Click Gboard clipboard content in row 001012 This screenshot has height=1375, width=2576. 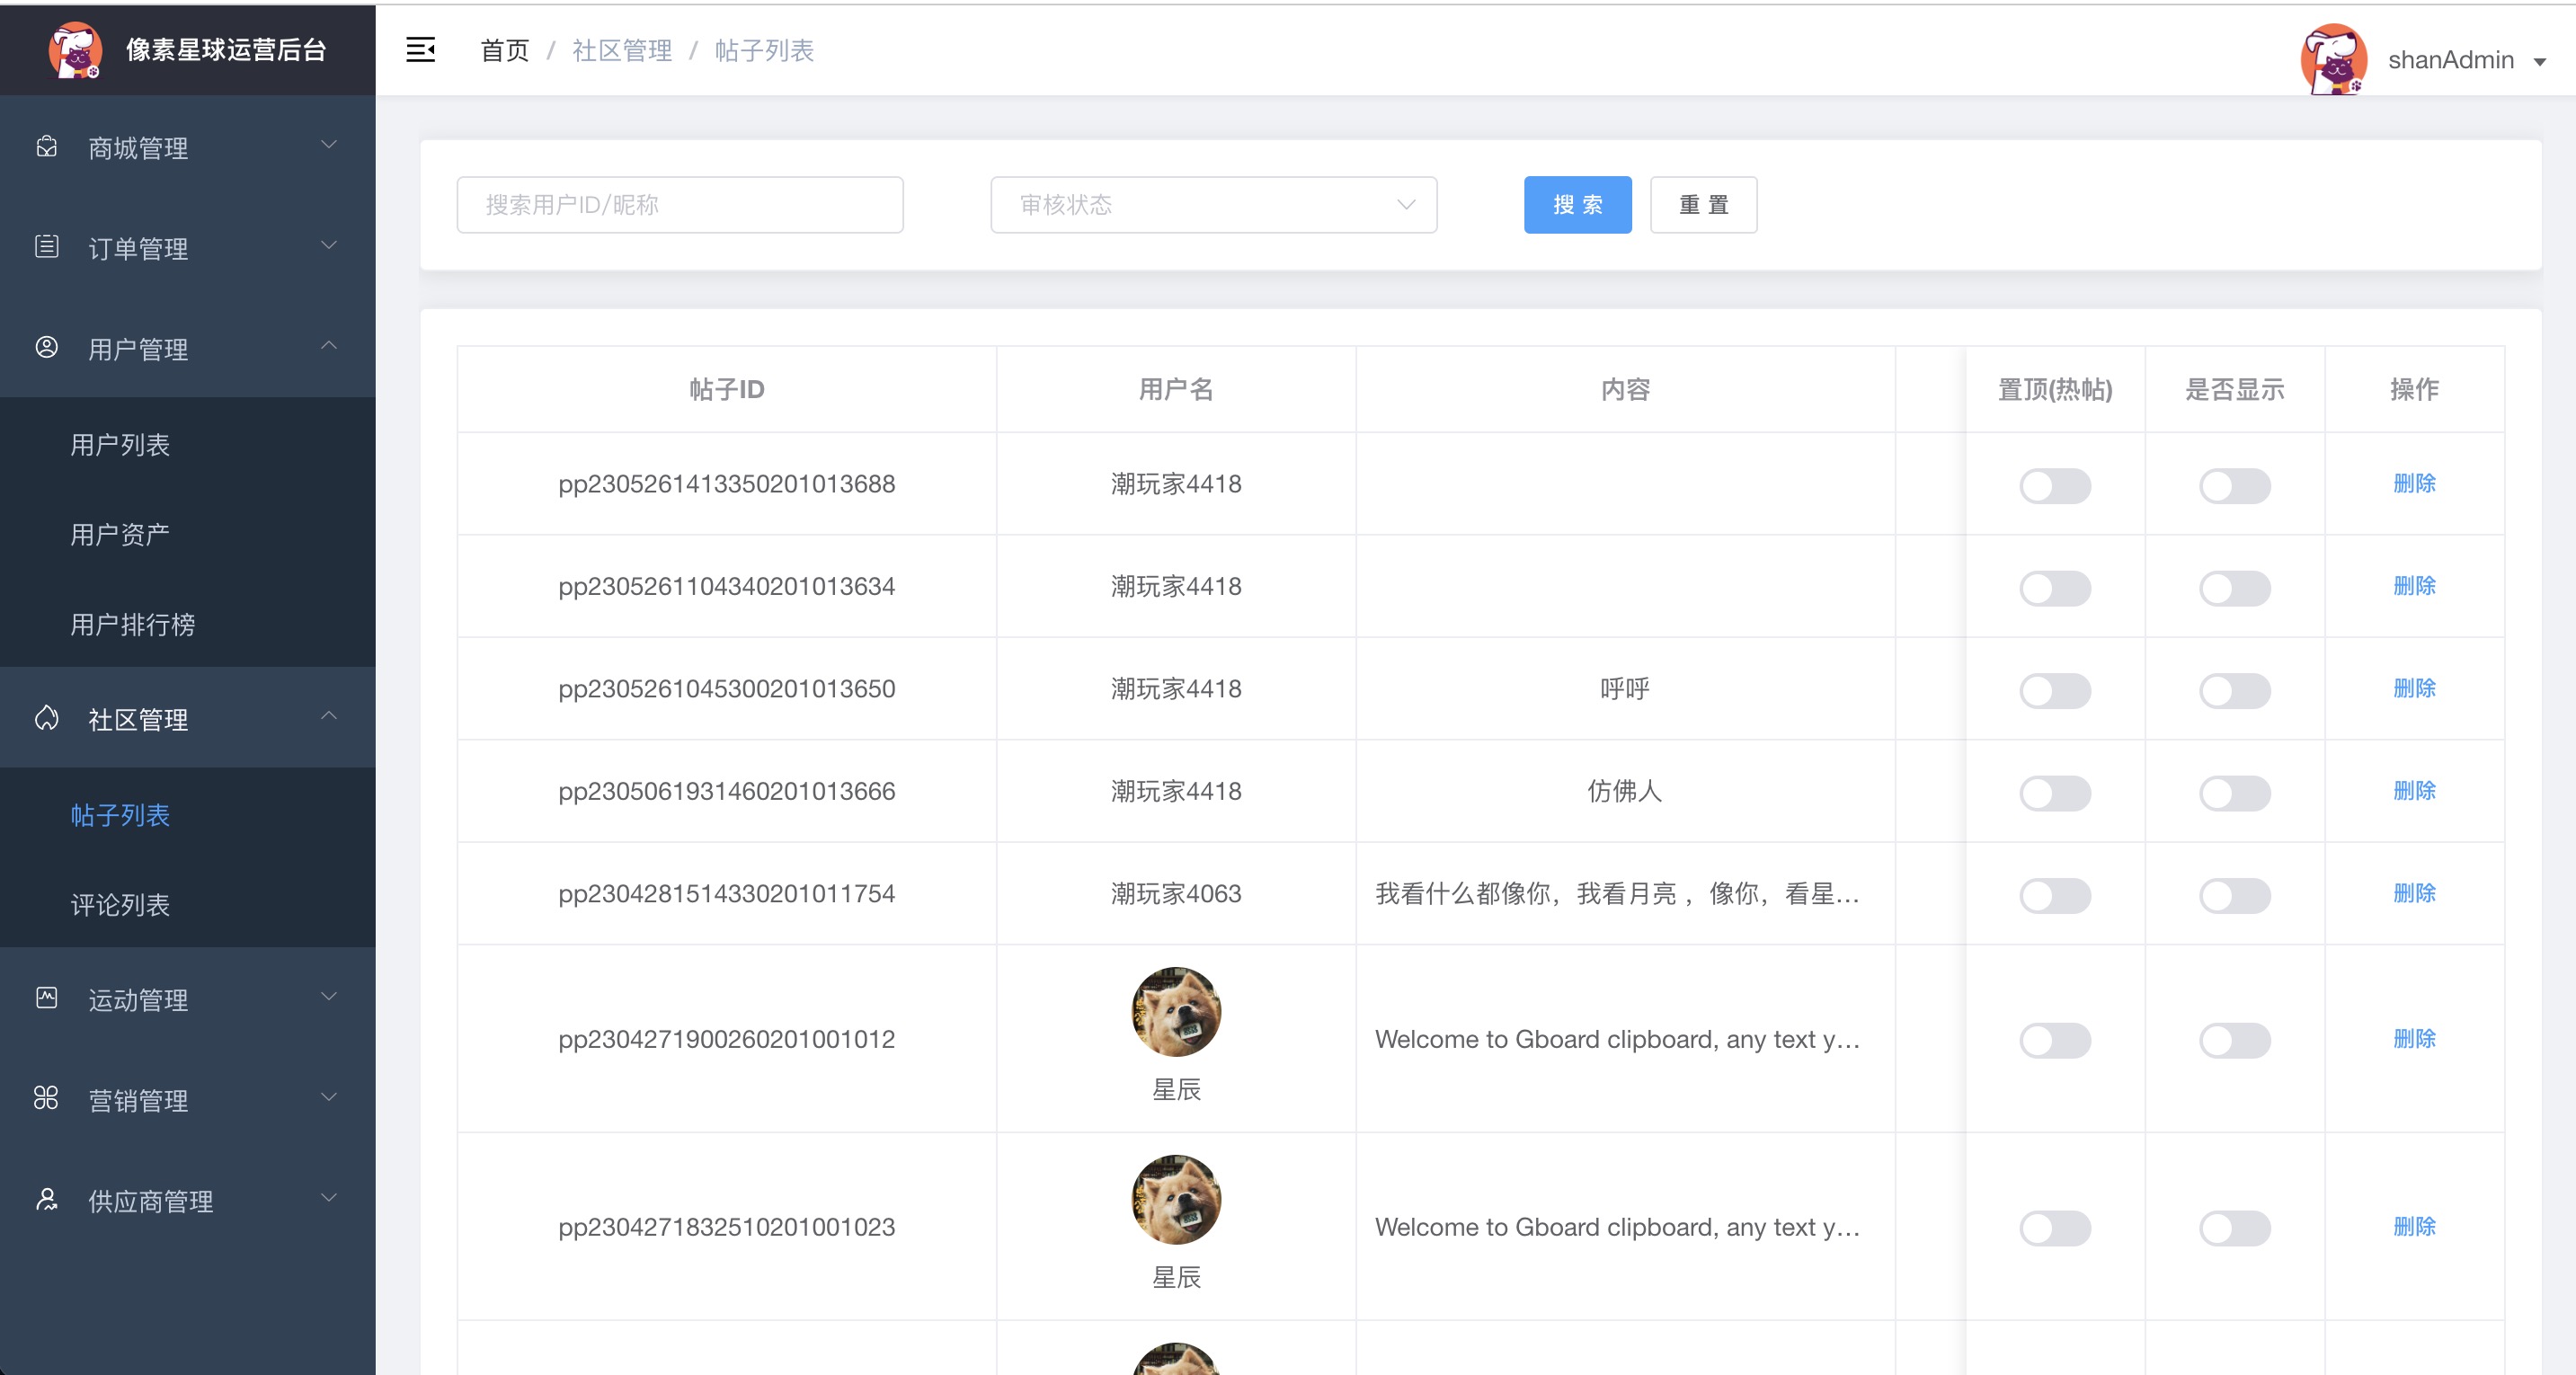[x=1617, y=1039]
